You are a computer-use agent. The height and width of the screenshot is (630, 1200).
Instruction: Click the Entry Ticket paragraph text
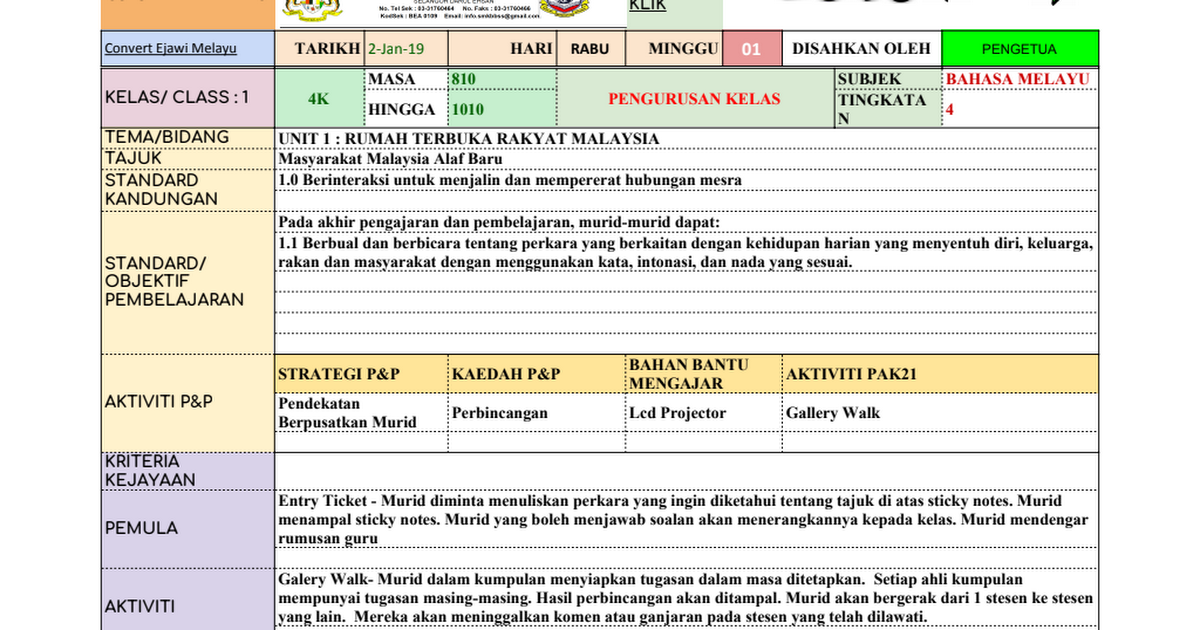point(684,520)
